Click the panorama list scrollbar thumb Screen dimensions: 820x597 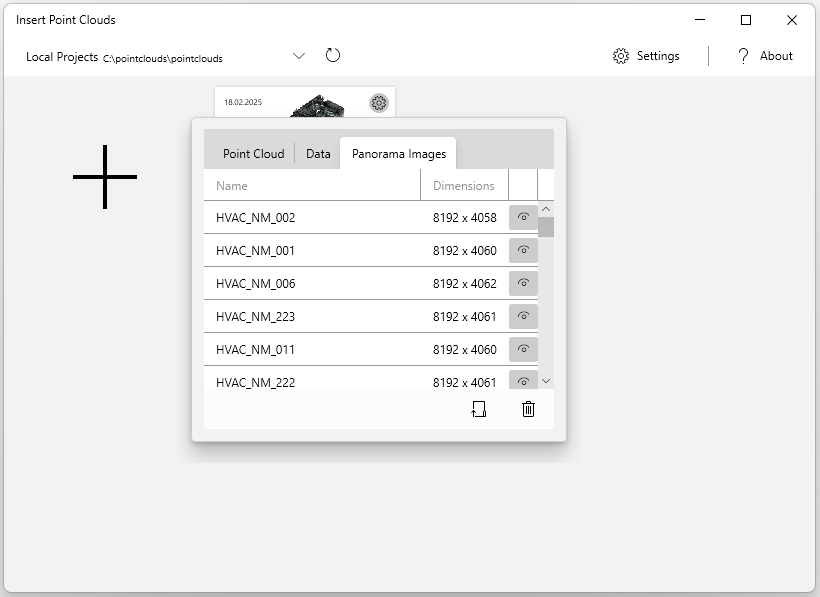pyautogui.click(x=546, y=227)
